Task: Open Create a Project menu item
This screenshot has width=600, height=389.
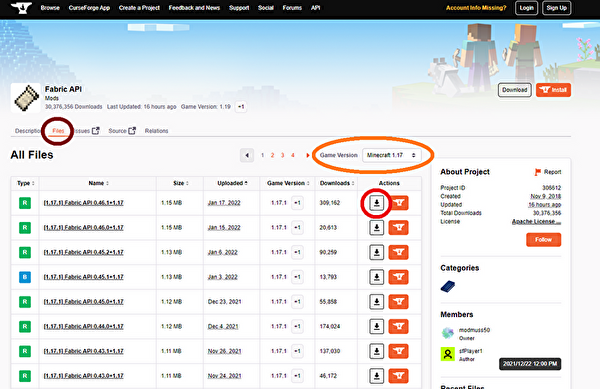Action: [x=139, y=8]
